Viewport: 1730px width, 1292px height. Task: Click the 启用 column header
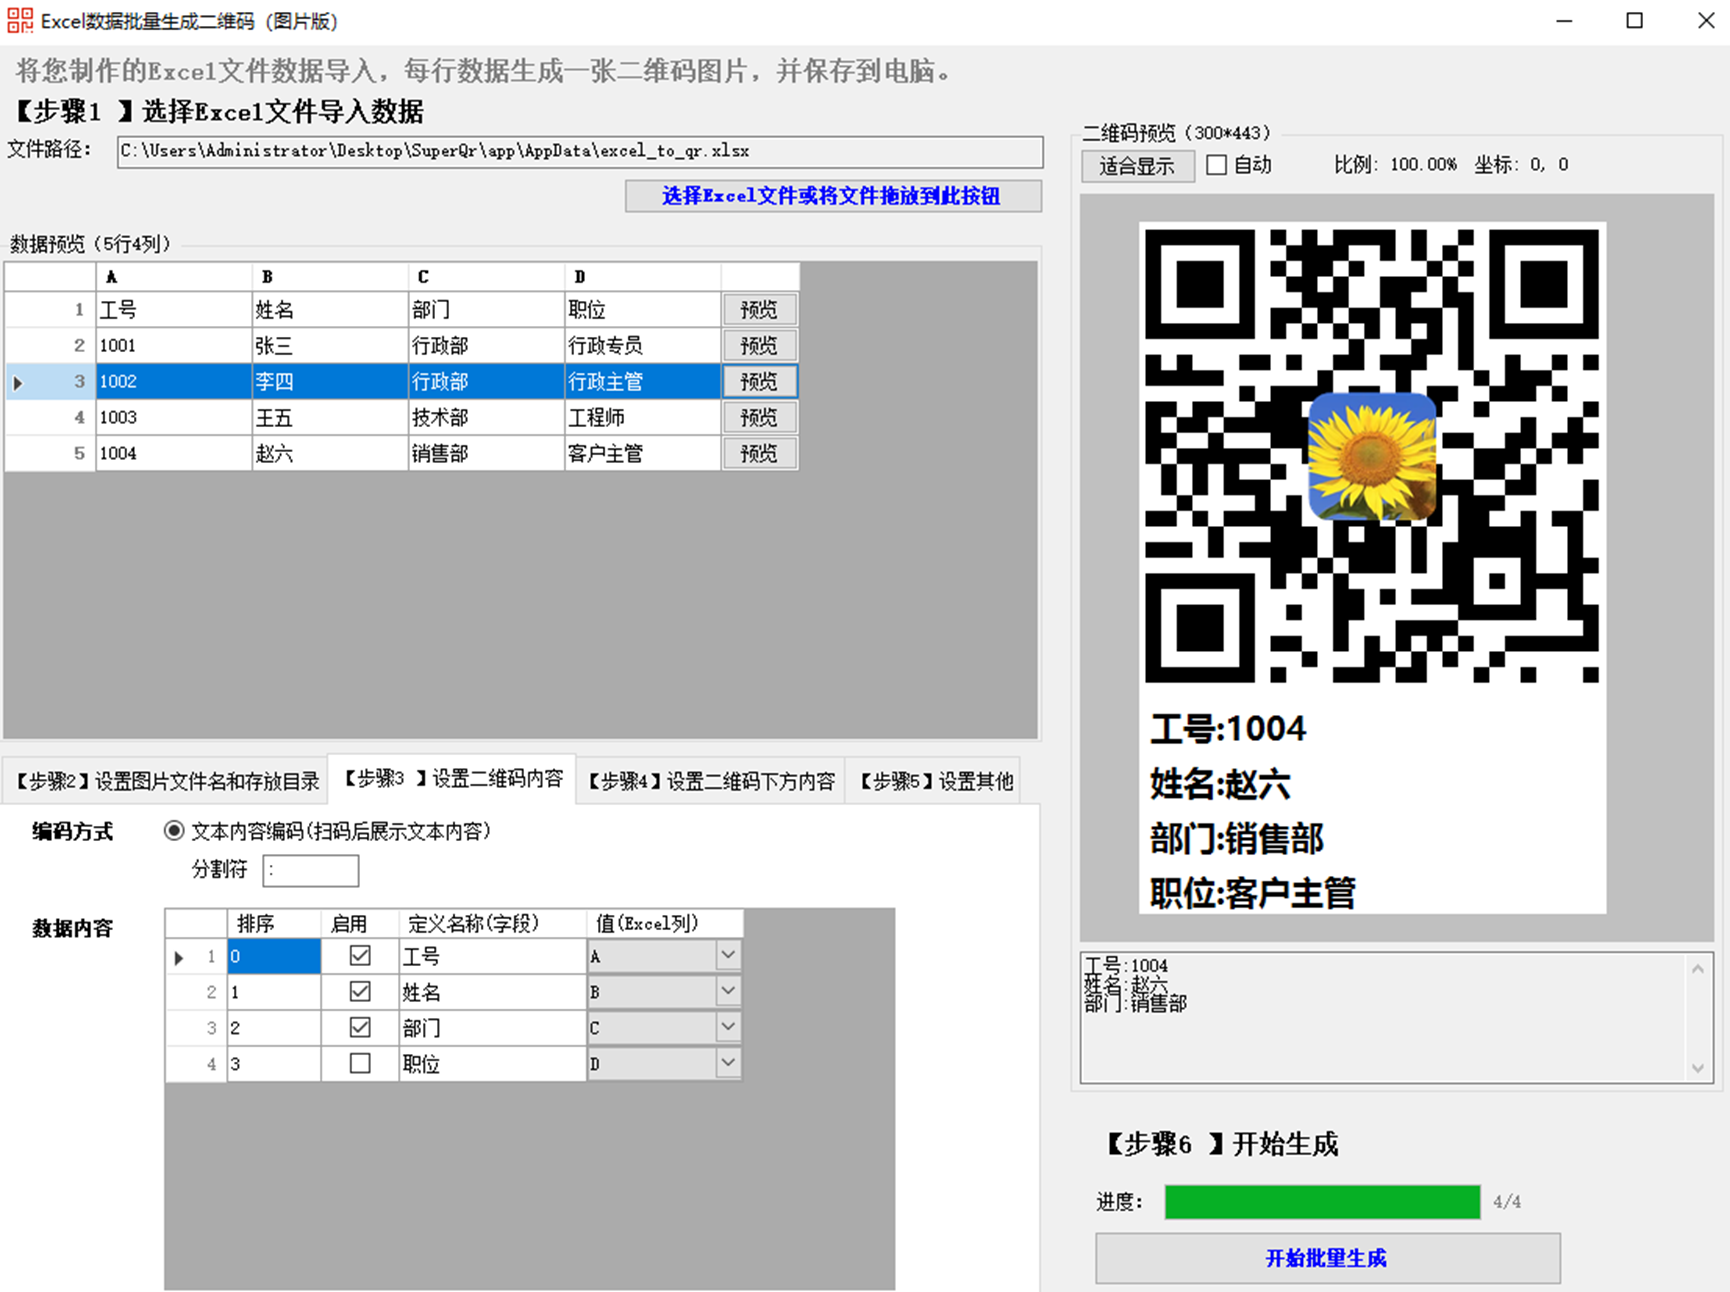coord(360,923)
